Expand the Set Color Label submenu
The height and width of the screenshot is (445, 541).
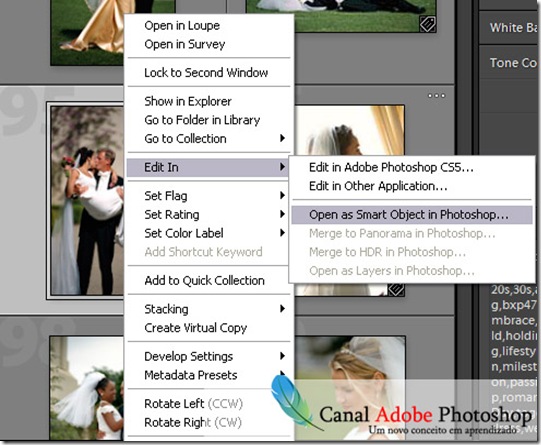208,233
